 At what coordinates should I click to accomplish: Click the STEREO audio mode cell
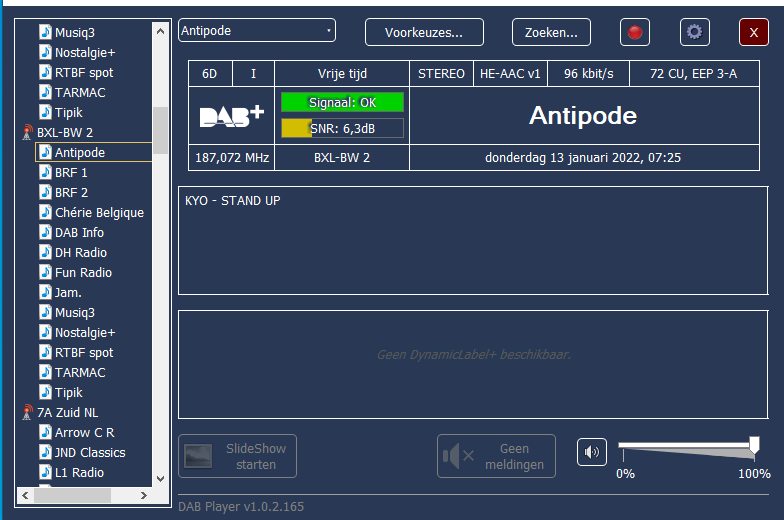point(442,74)
